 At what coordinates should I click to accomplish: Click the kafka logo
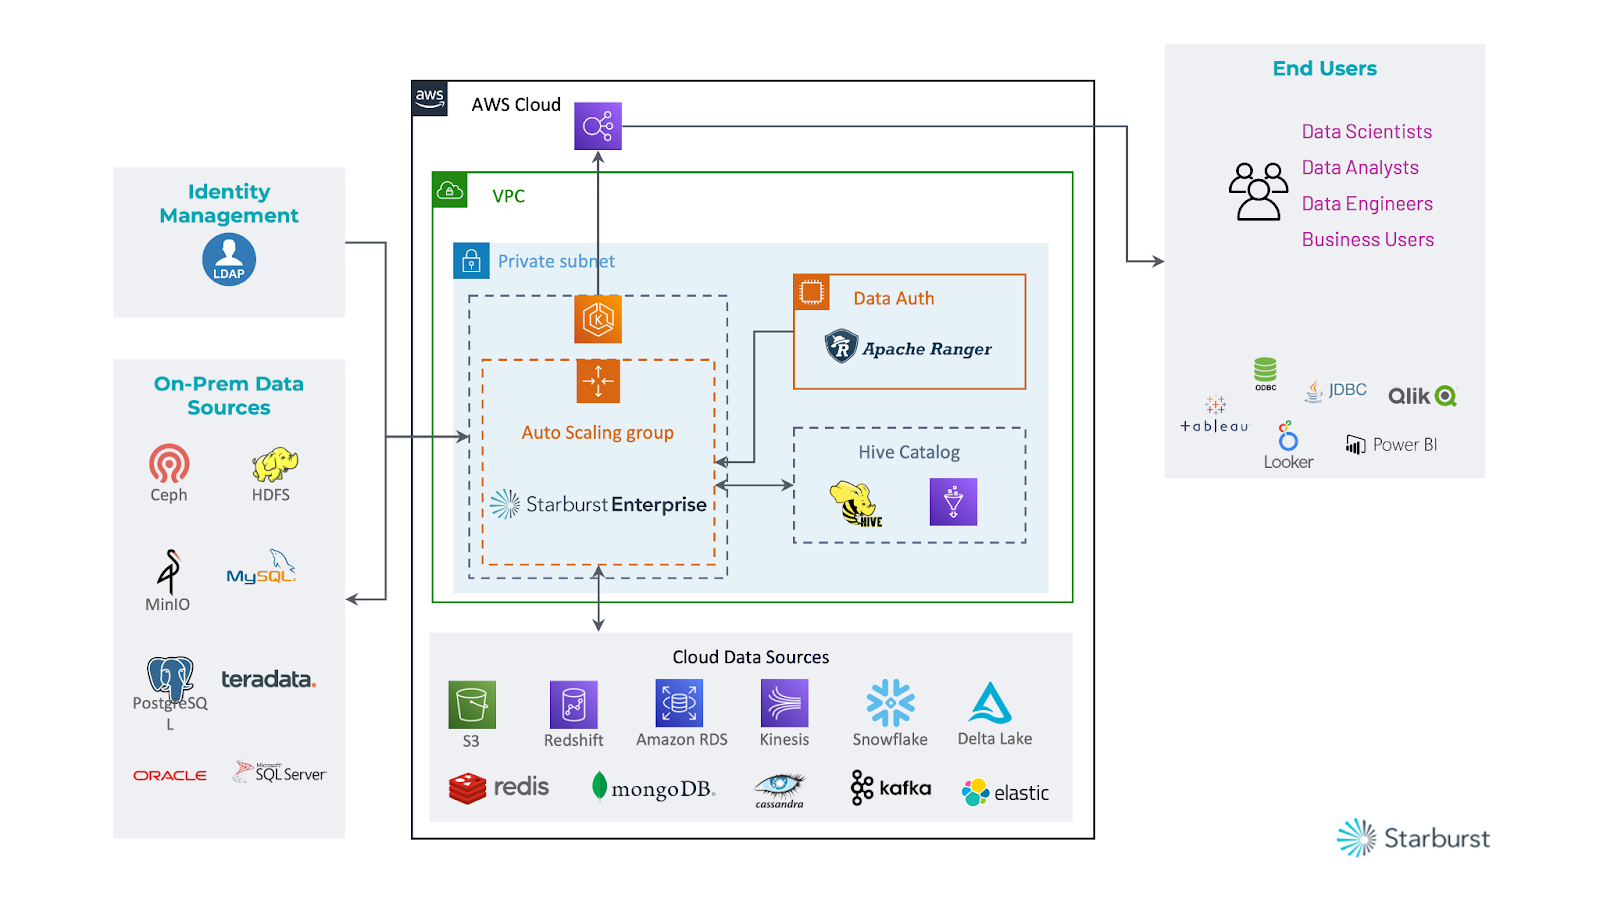(x=890, y=788)
